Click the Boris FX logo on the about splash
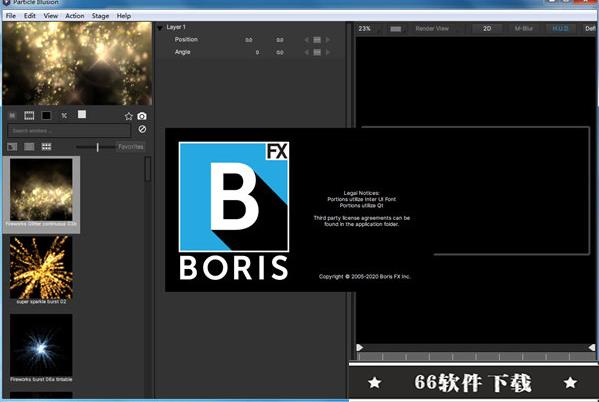The height and width of the screenshot is (402, 599). tap(234, 211)
